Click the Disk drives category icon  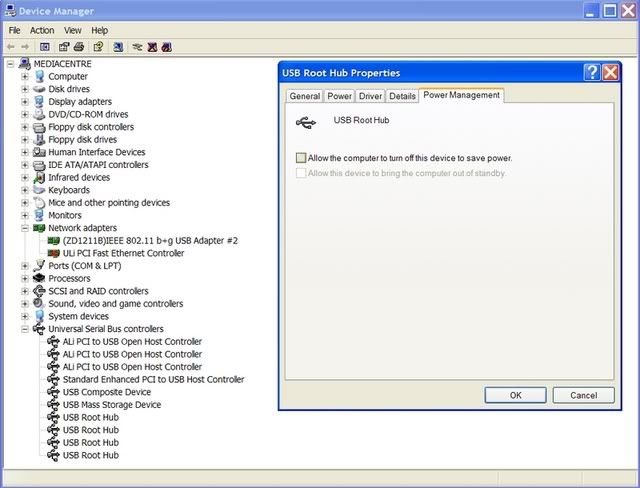point(39,89)
